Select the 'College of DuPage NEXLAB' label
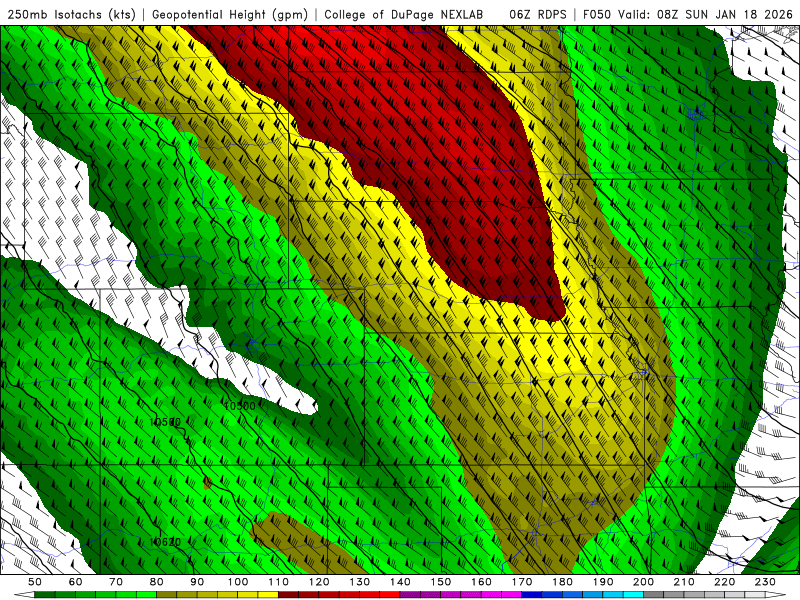Image resolution: width=800 pixels, height=600 pixels. tap(403, 14)
